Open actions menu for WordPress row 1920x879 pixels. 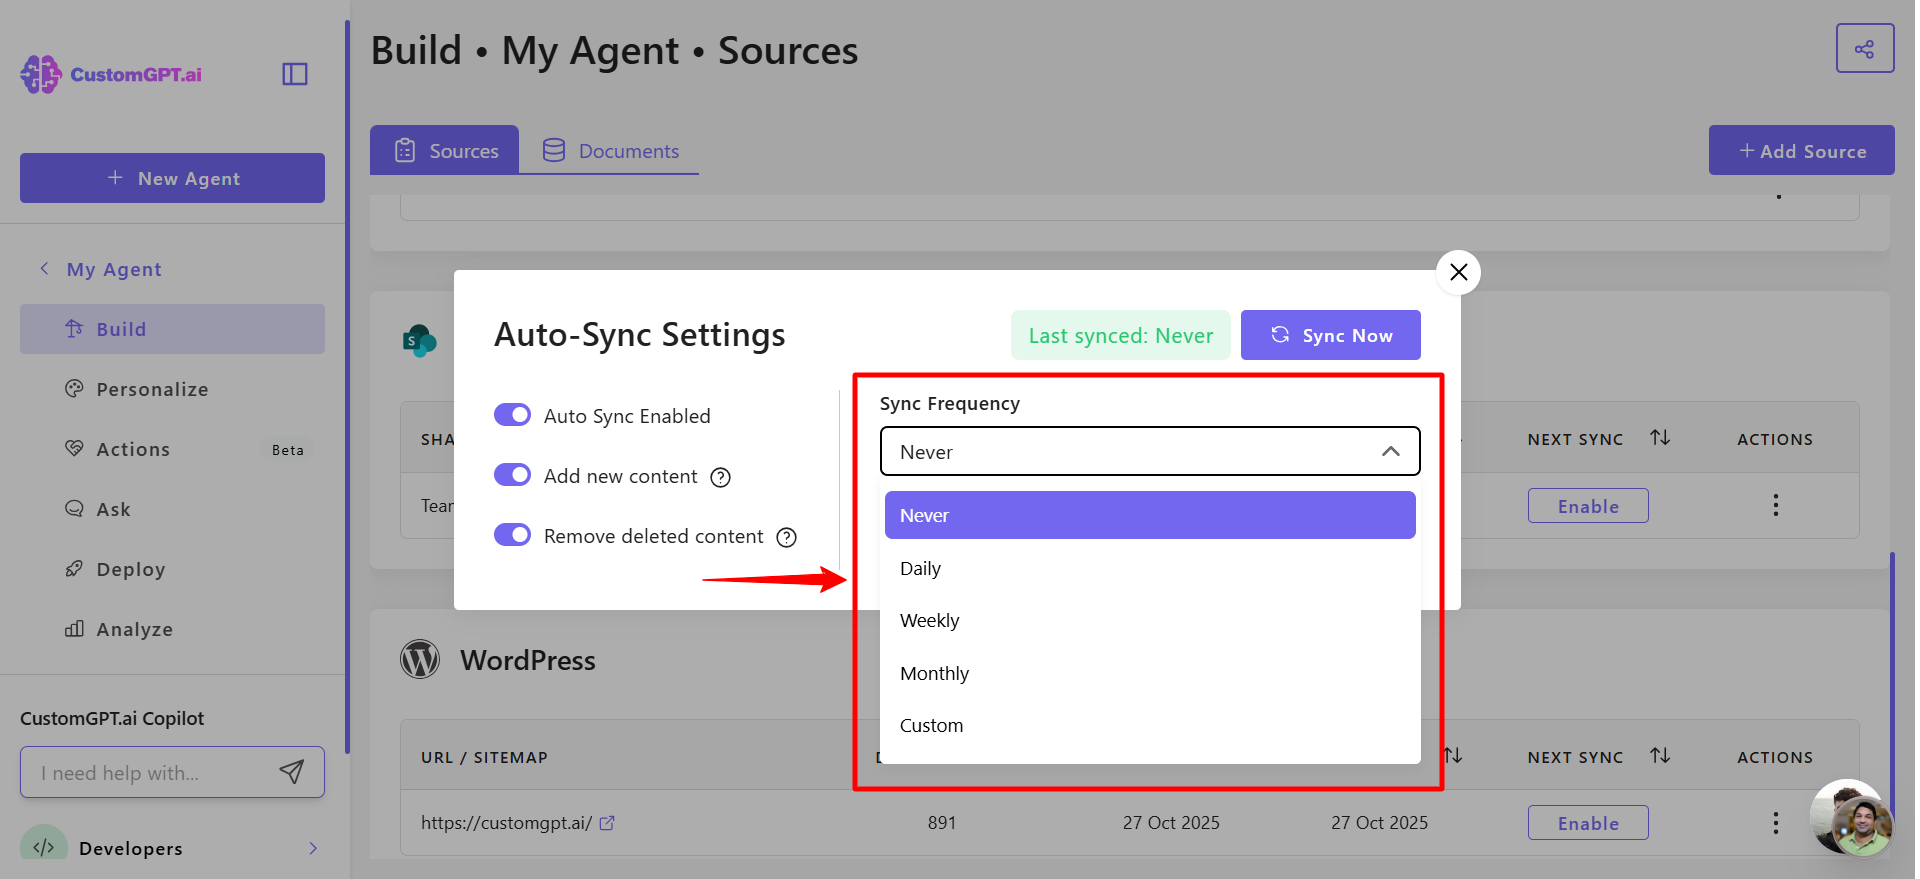pos(1776,823)
